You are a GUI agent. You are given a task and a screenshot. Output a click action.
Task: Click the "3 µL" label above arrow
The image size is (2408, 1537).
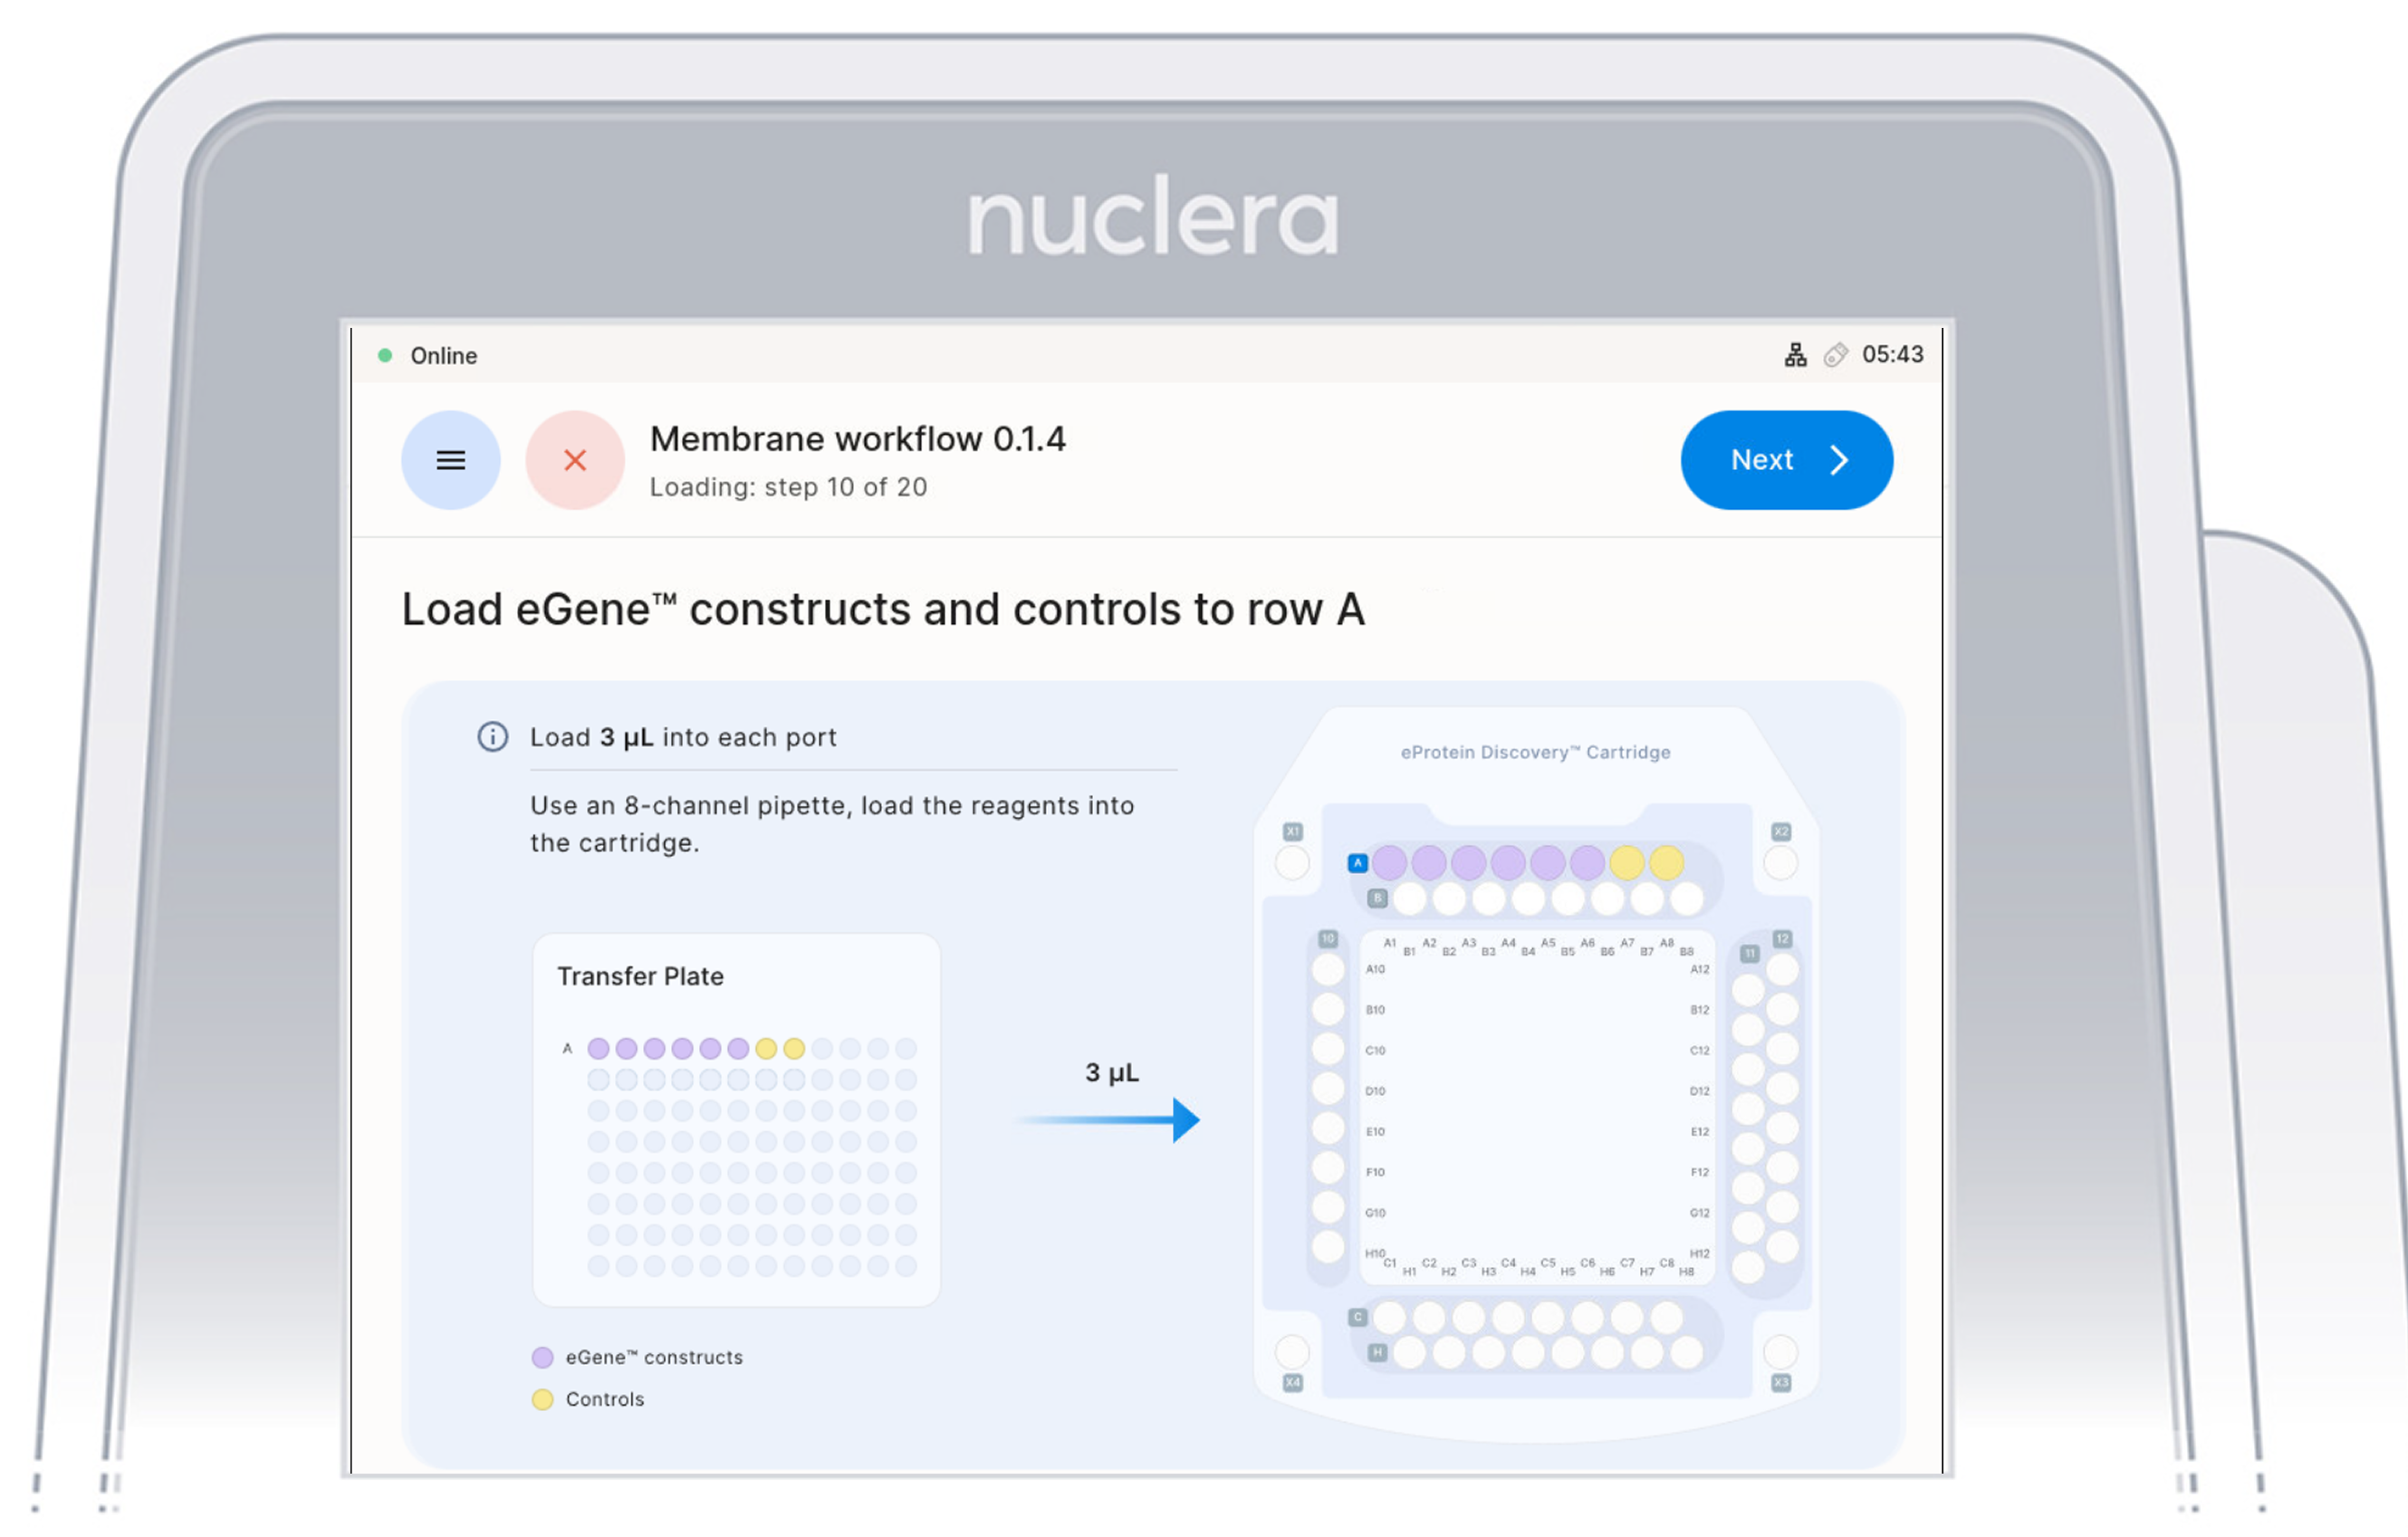1111,1072
